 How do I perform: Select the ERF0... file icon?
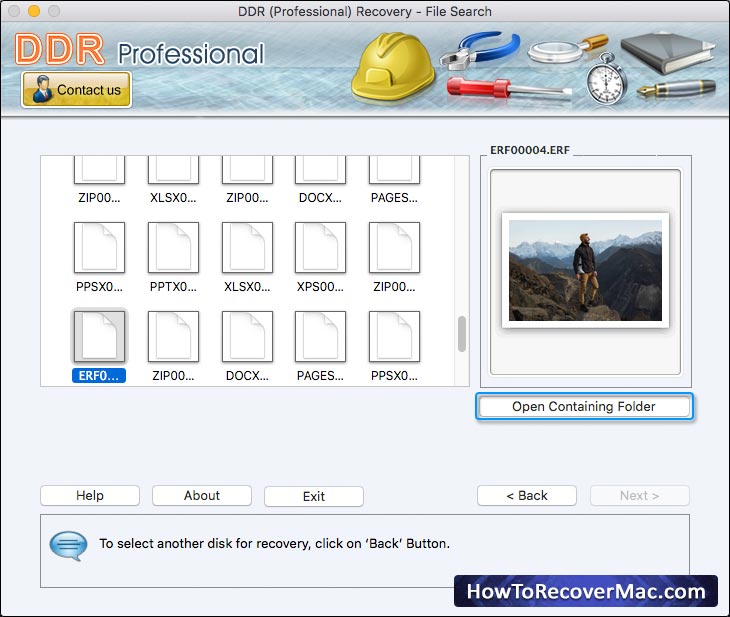[x=99, y=337]
